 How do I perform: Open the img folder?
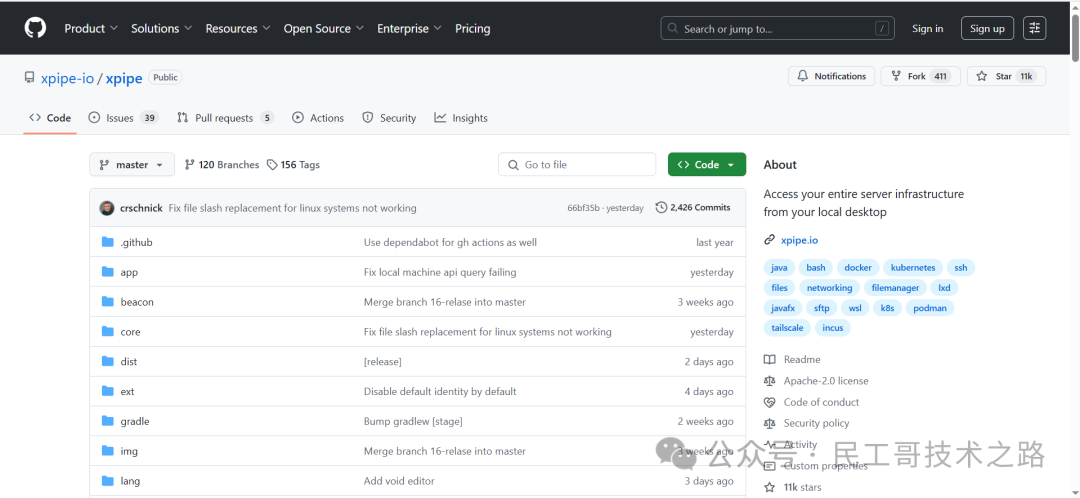tap(129, 451)
